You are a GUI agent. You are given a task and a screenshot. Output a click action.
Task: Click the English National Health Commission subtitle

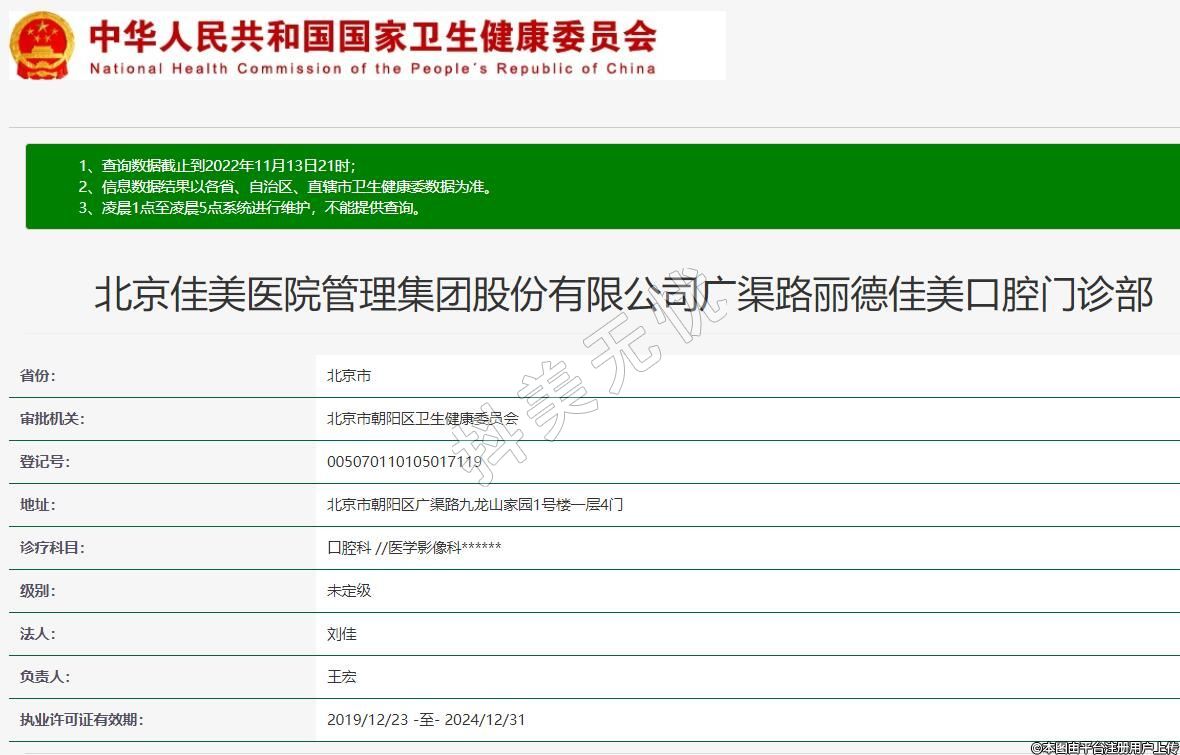pyautogui.click(x=372, y=69)
